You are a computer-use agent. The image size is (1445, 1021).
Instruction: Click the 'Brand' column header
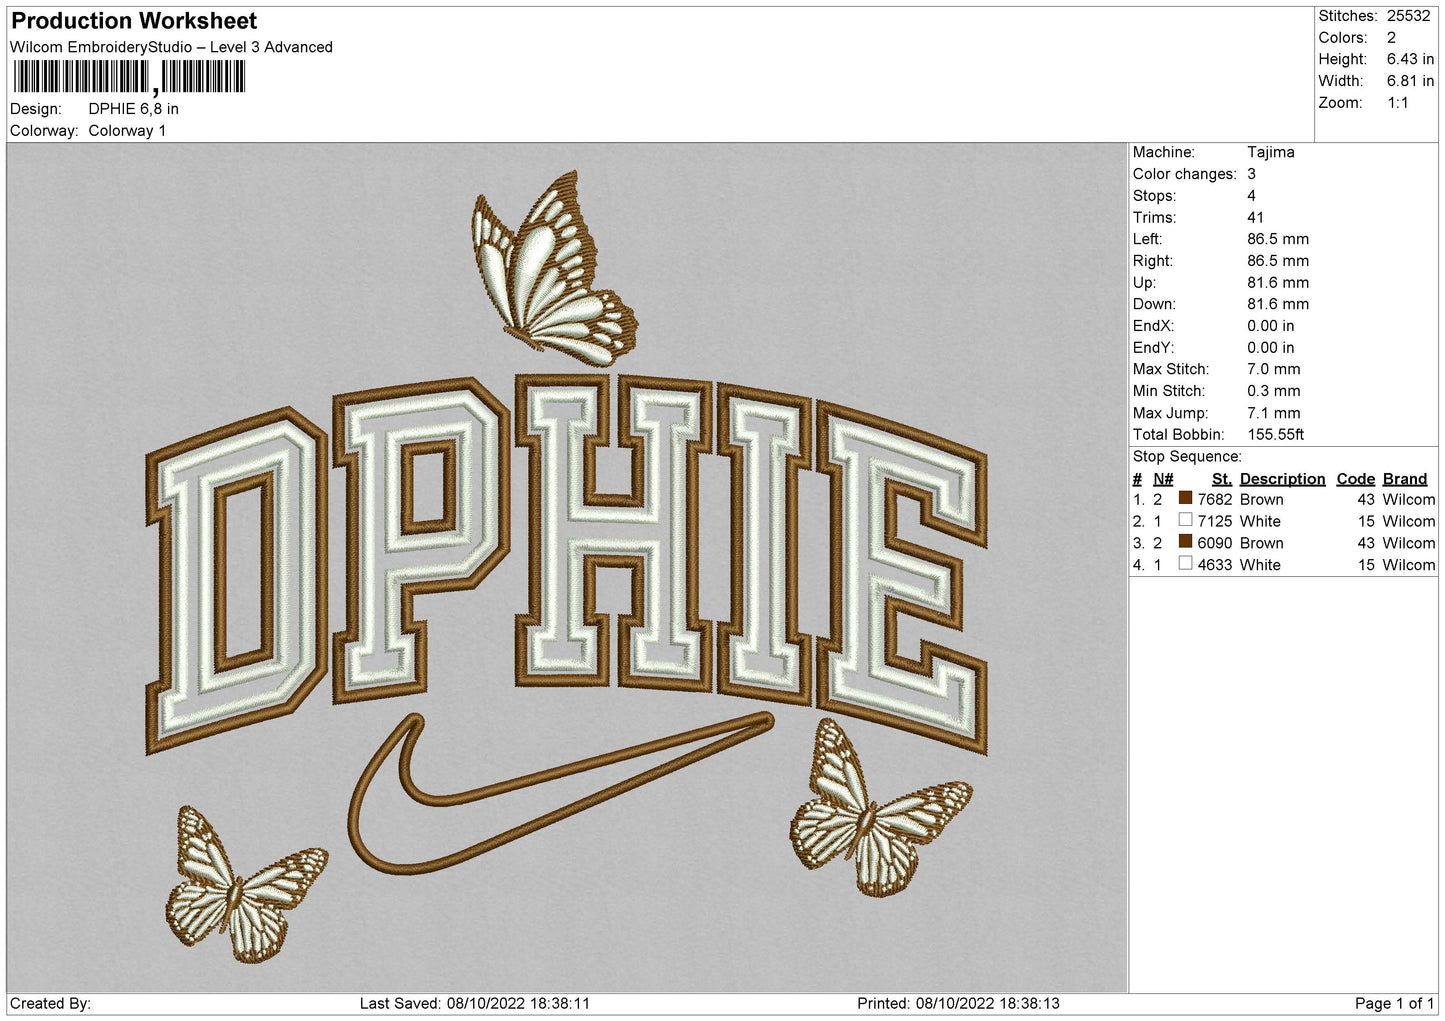1404,479
